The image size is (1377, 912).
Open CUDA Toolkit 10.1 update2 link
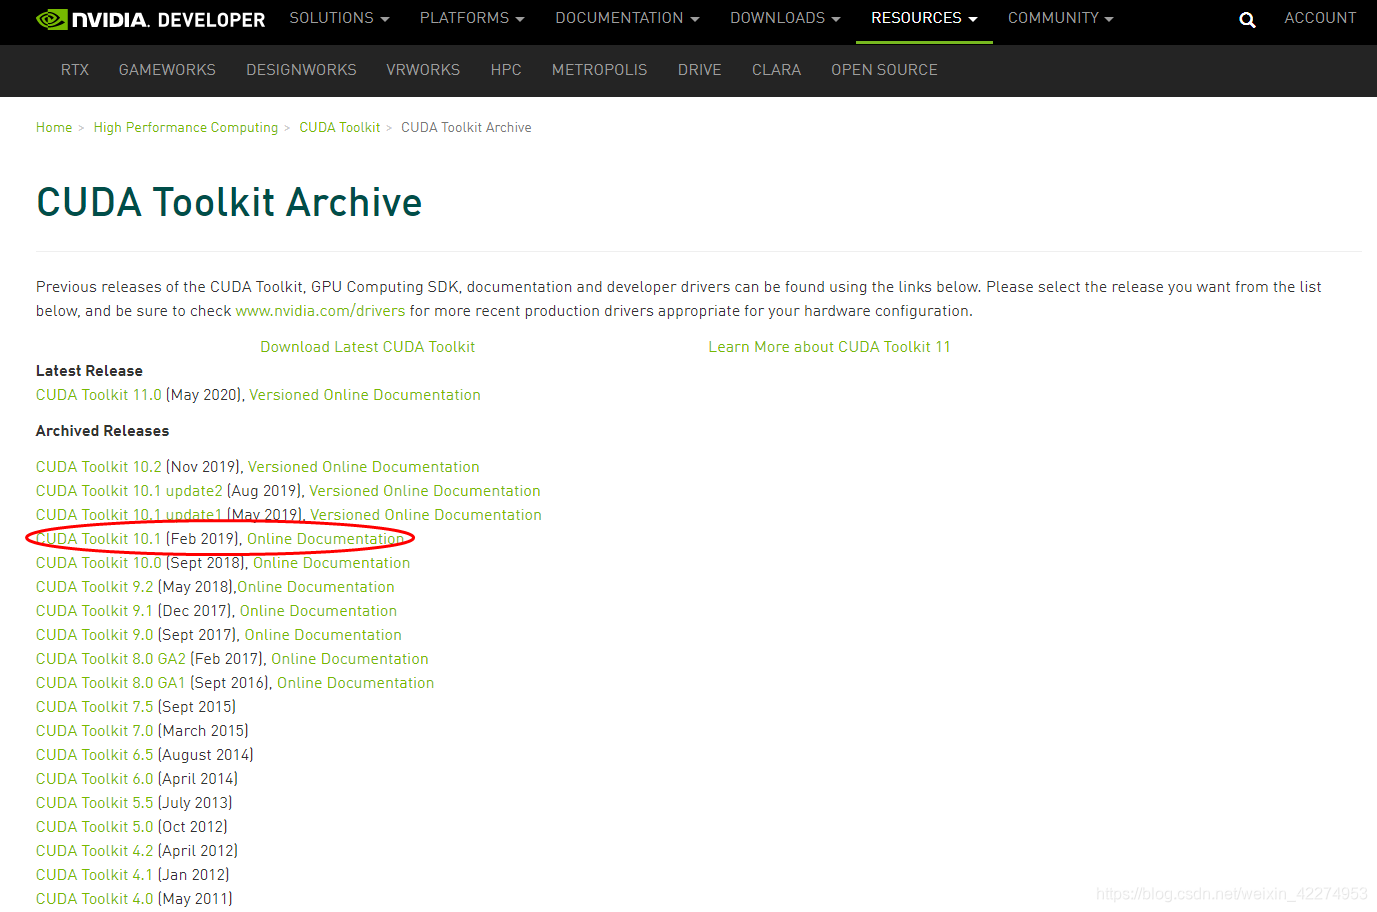click(x=129, y=491)
